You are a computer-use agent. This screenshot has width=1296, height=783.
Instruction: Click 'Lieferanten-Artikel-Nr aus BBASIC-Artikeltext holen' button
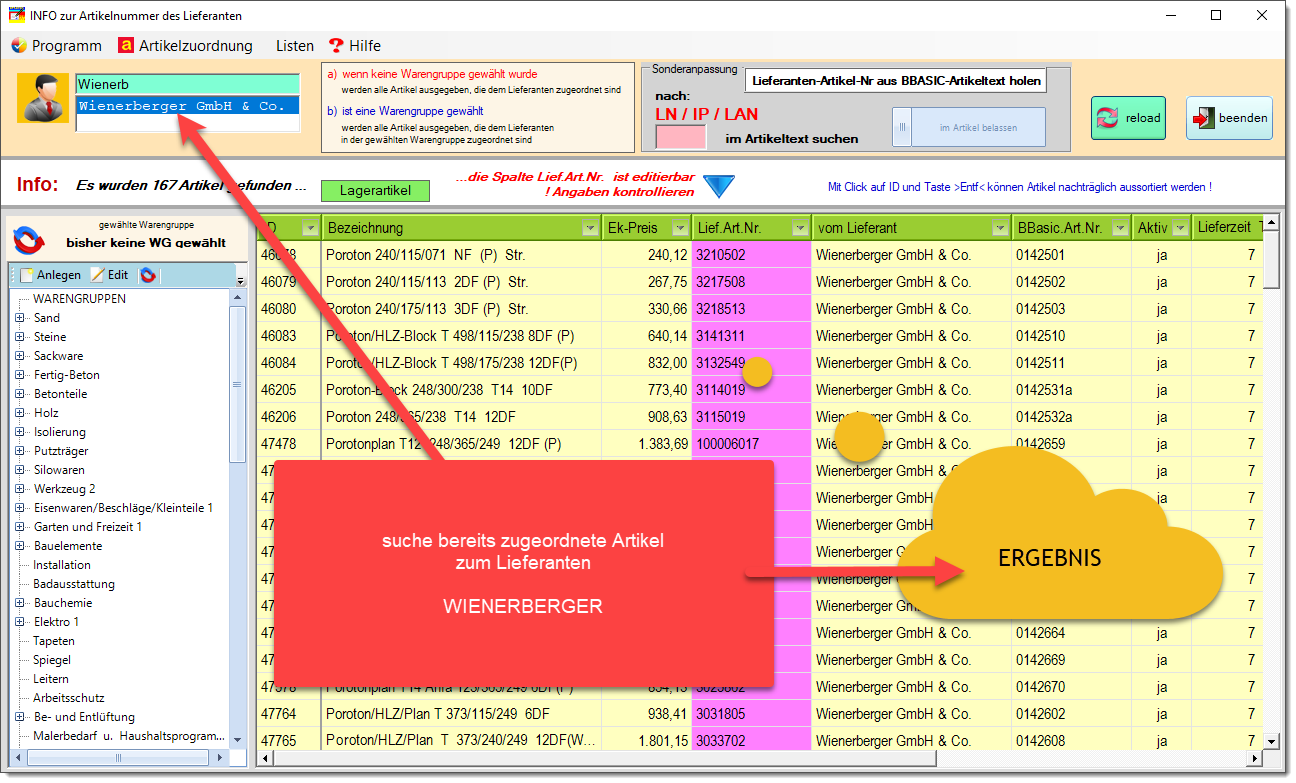pos(895,81)
